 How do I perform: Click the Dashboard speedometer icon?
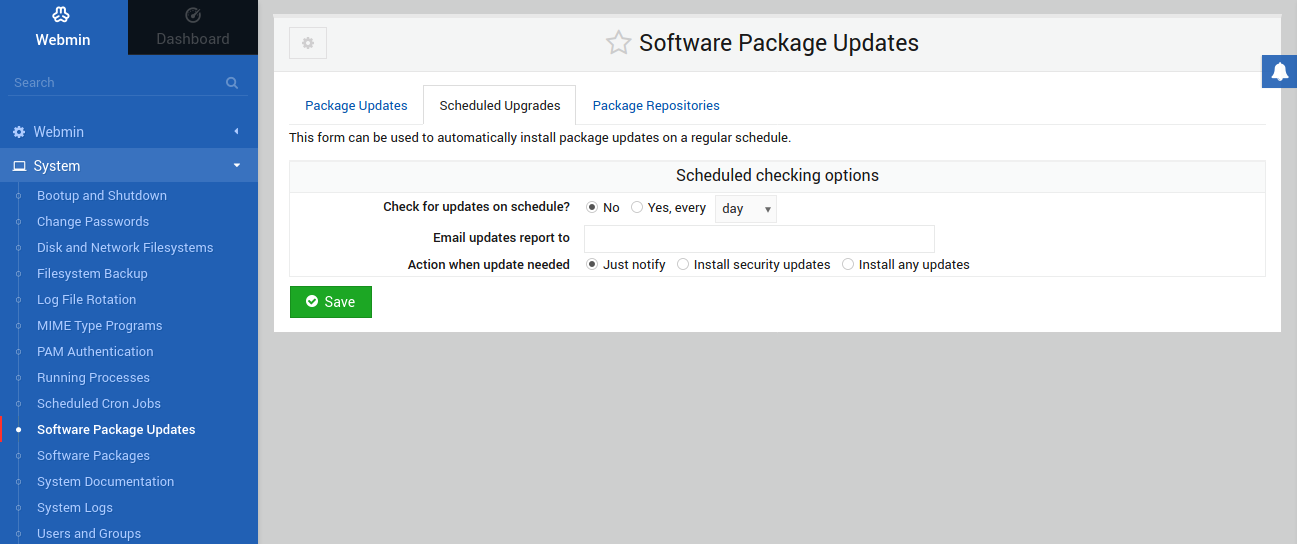click(193, 15)
